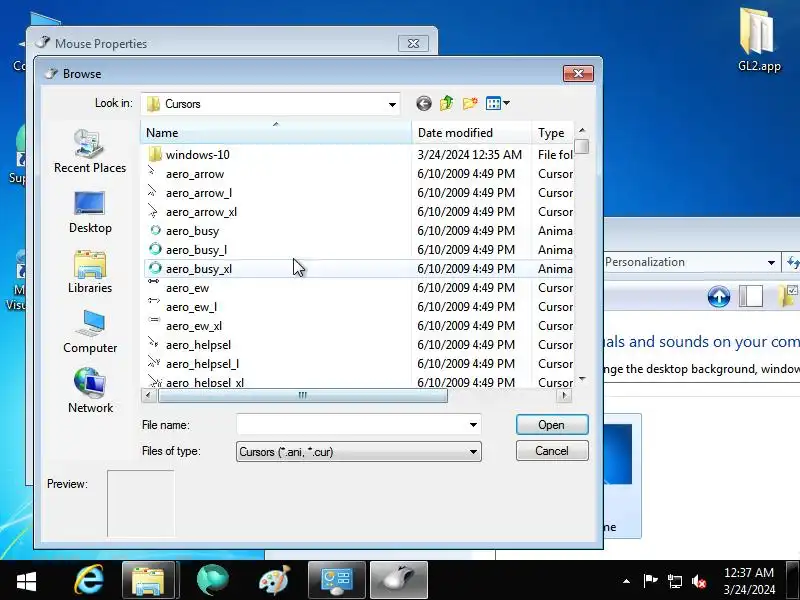This screenshot has height=600, width=800.
Task: Expand the Look in Cursors dropdown
Action: pyautogui.click(x=392, y=104)
